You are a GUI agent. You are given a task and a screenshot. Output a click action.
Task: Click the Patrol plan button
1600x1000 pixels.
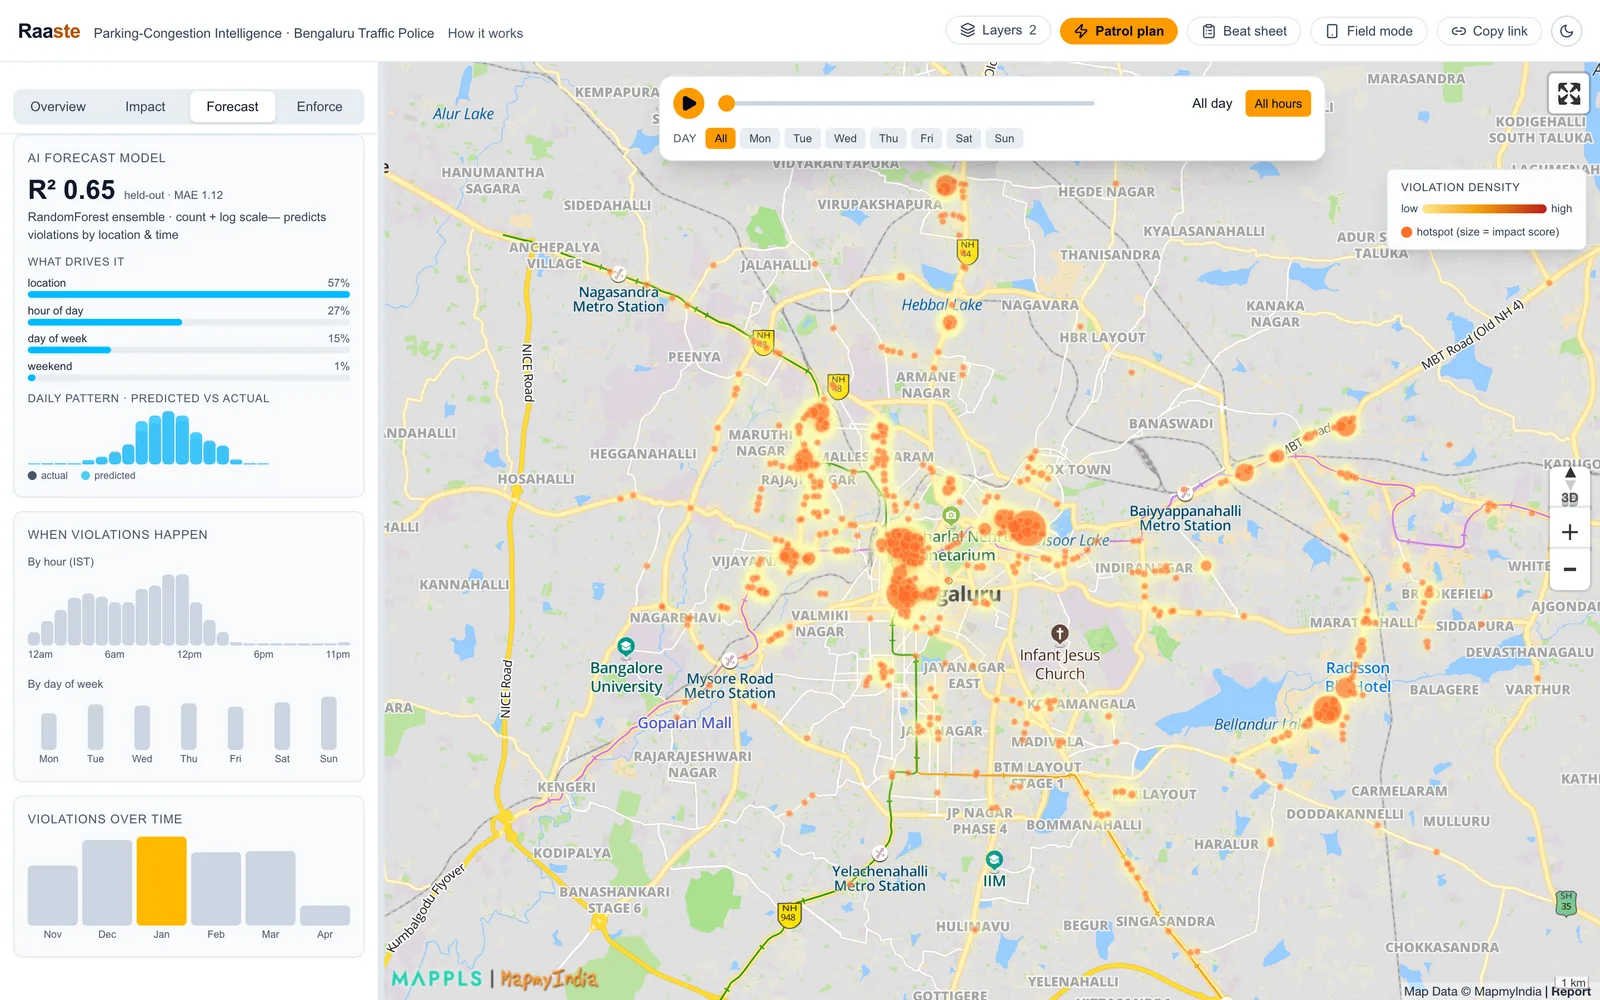pos(1119,31)
